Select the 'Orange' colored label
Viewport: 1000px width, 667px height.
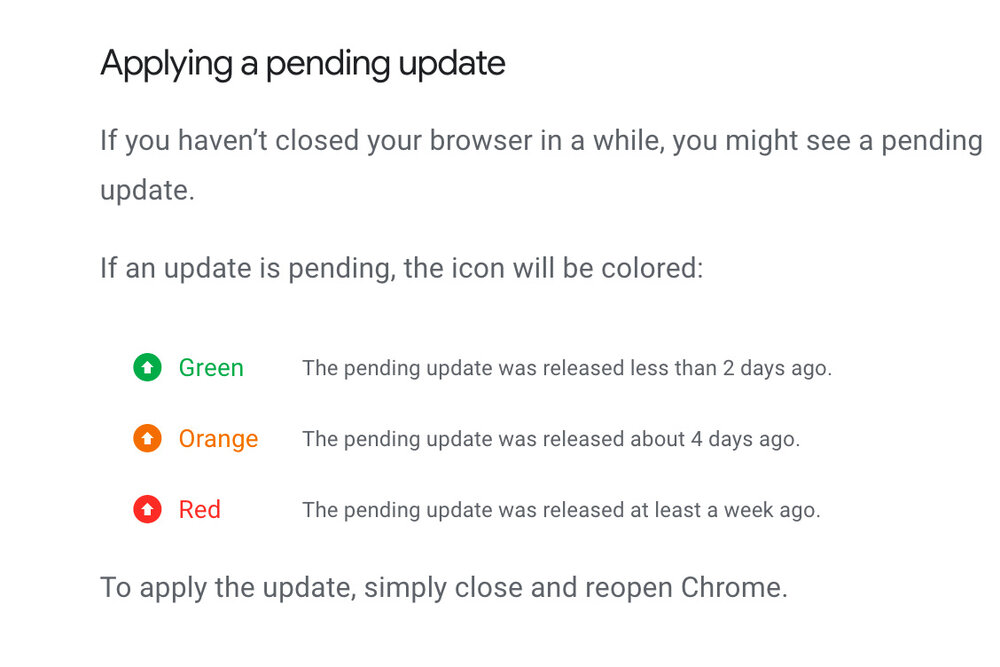click(218, 439)
